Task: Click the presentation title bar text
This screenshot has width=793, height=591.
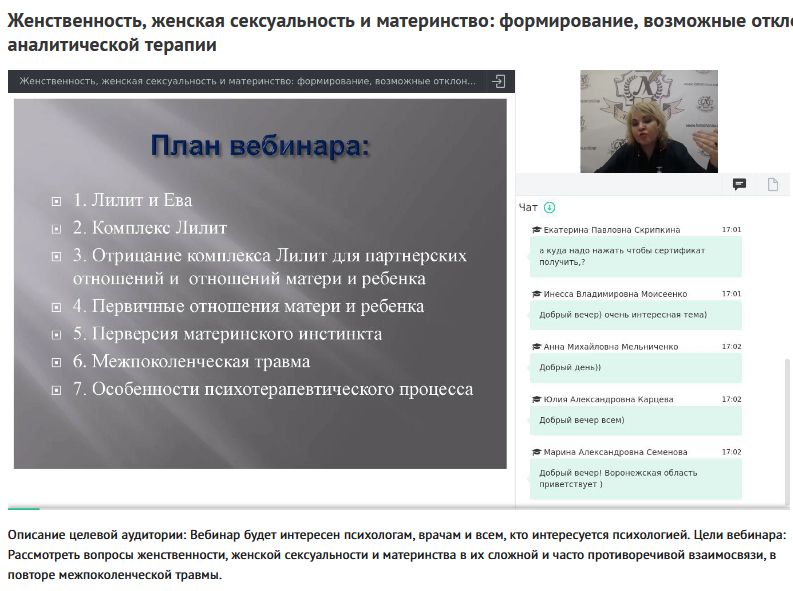Action: tap(250, 81)
